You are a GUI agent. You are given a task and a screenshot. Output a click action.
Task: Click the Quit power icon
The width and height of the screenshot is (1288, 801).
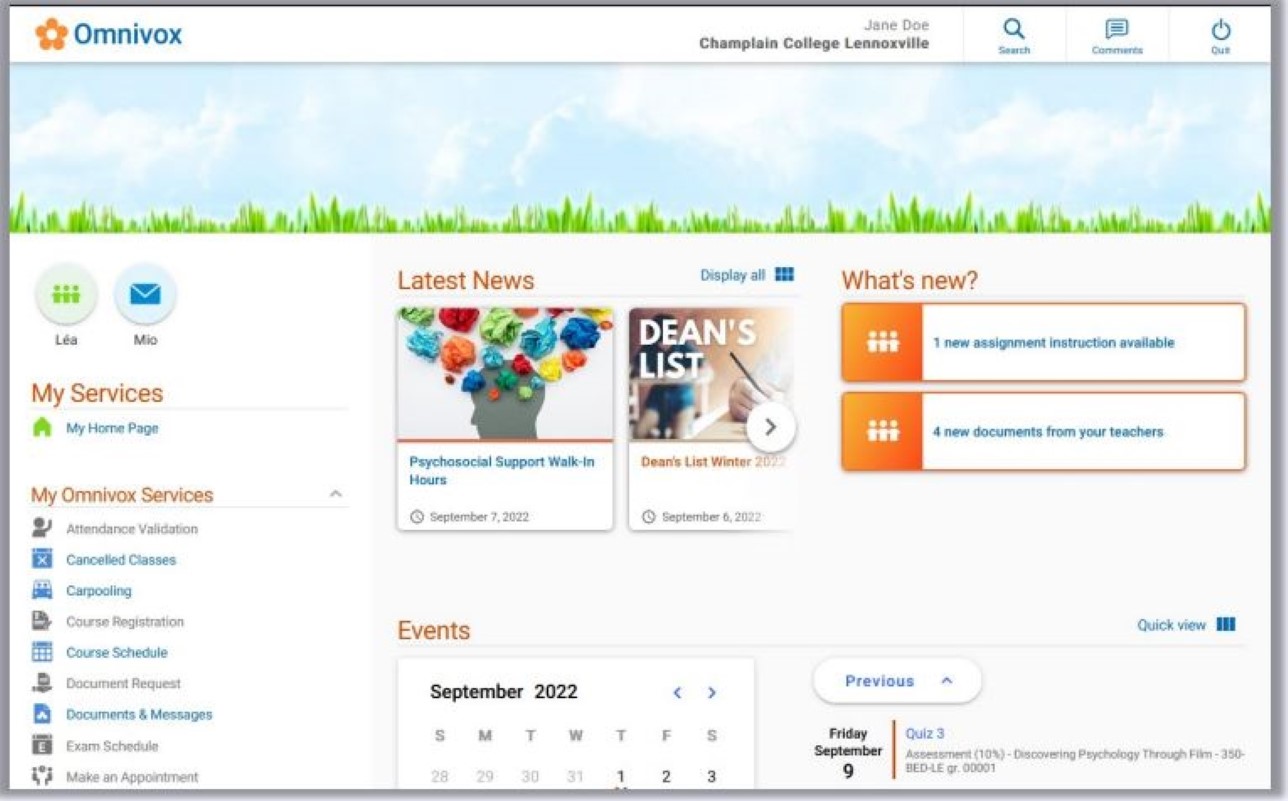1220,36
